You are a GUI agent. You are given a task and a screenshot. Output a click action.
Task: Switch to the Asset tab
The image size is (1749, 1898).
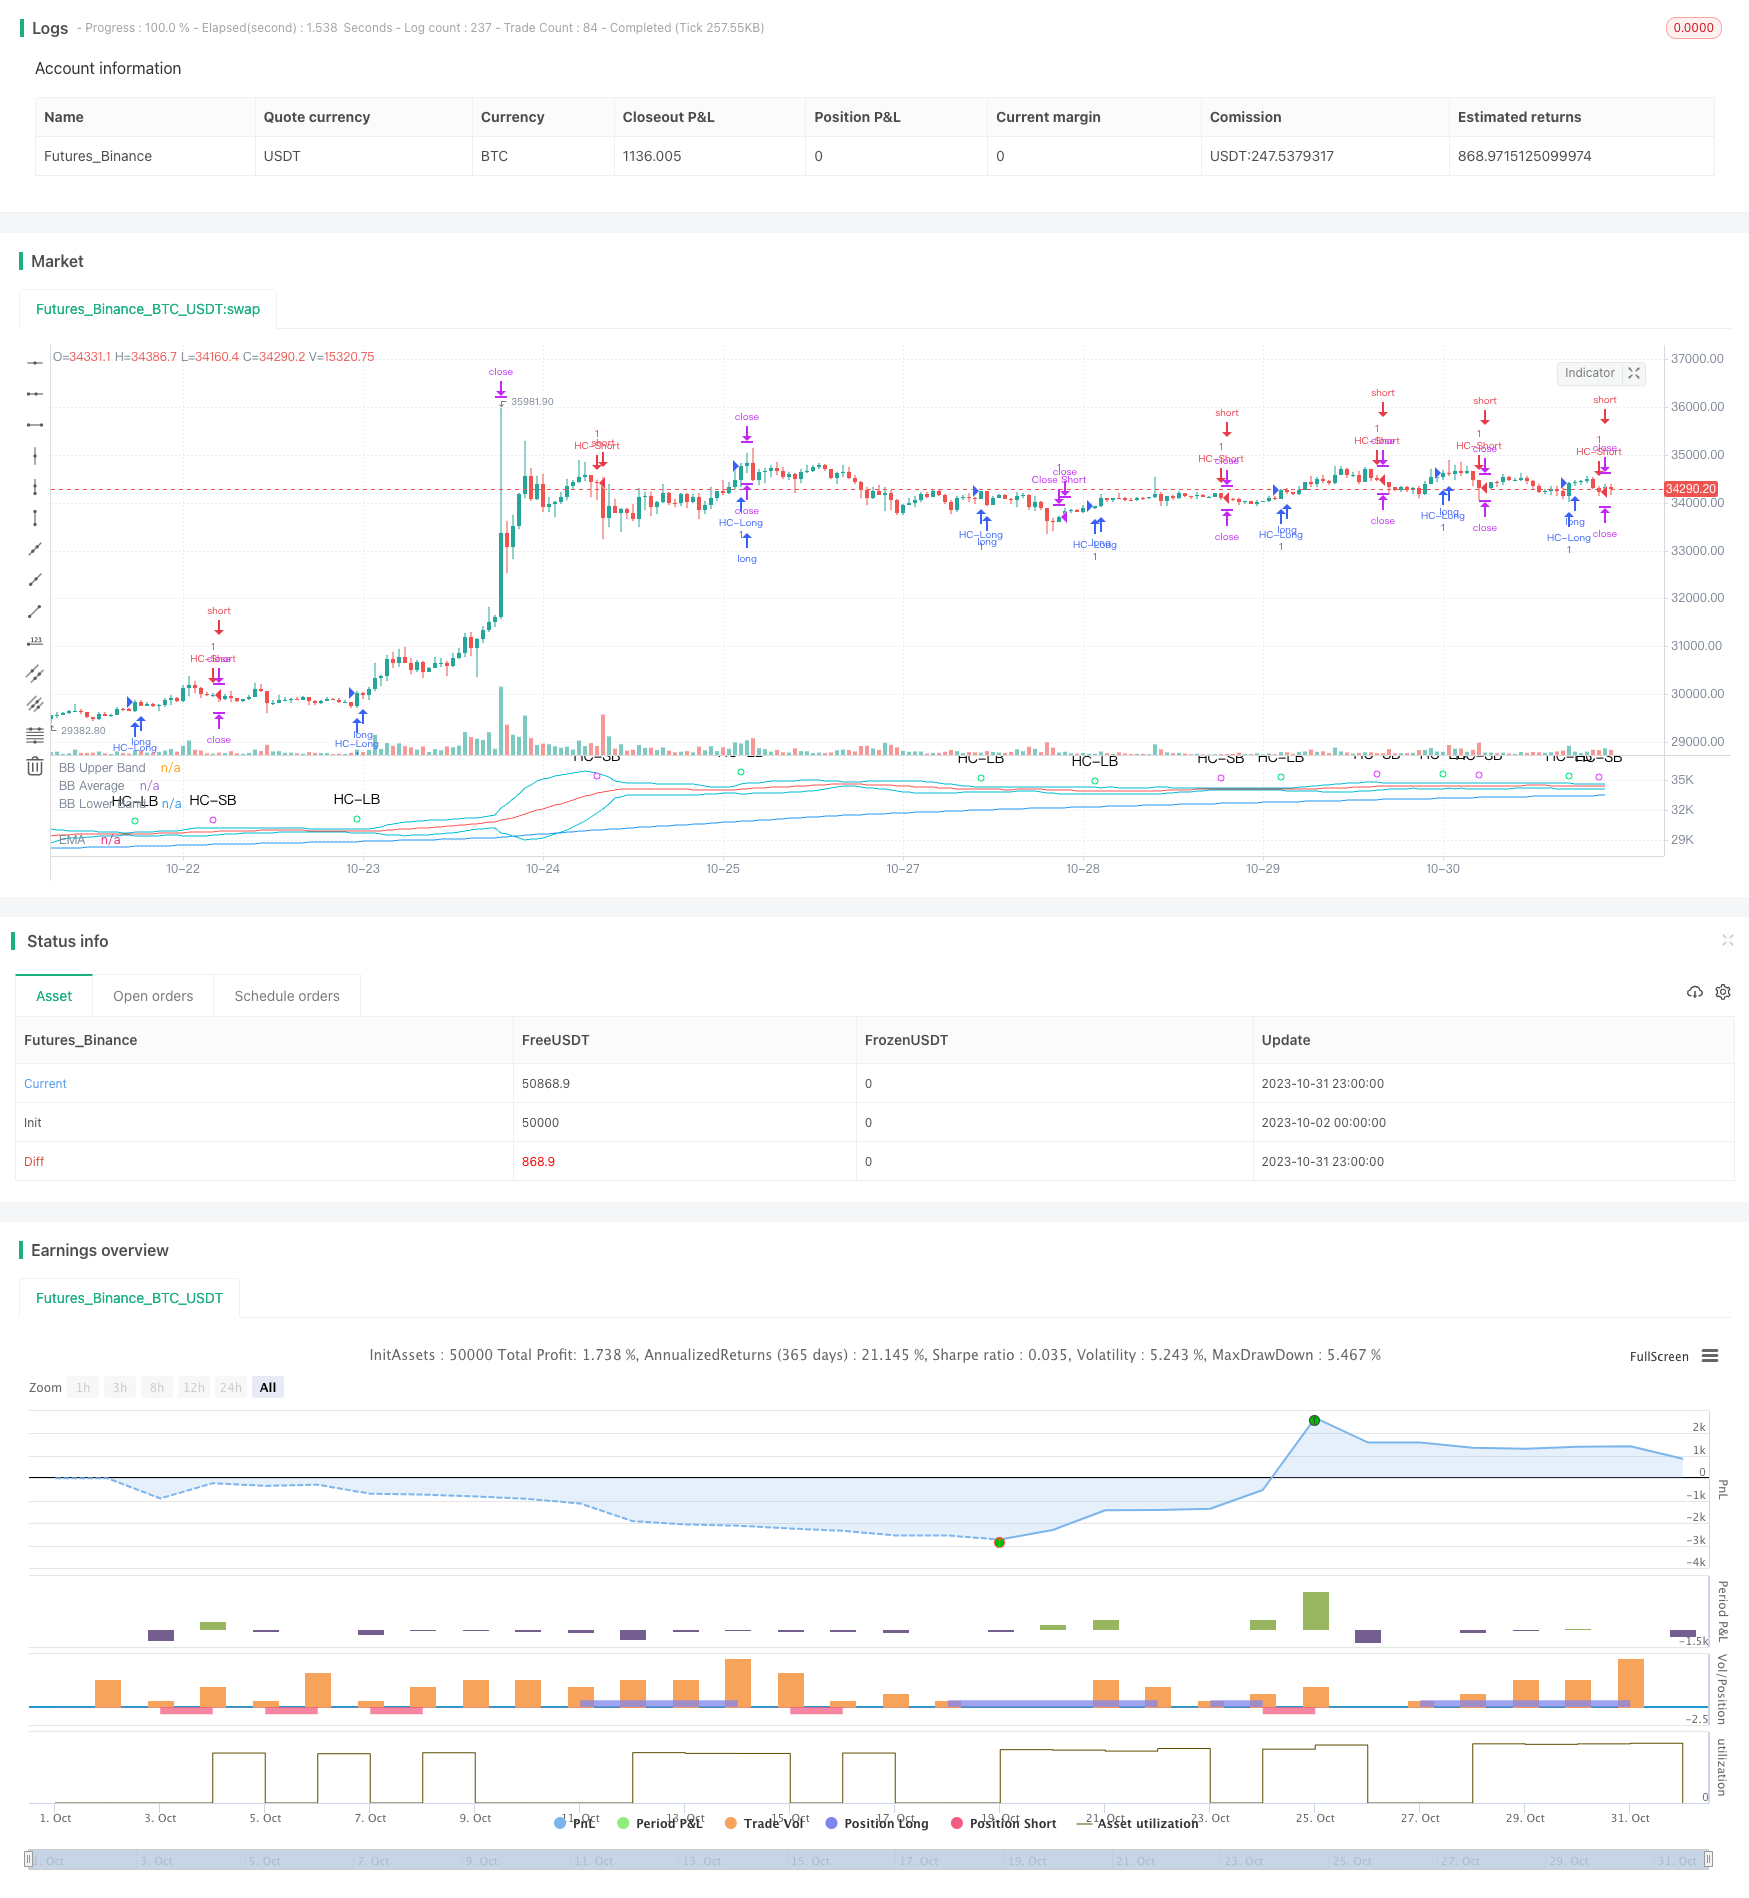tap(54, 996)
